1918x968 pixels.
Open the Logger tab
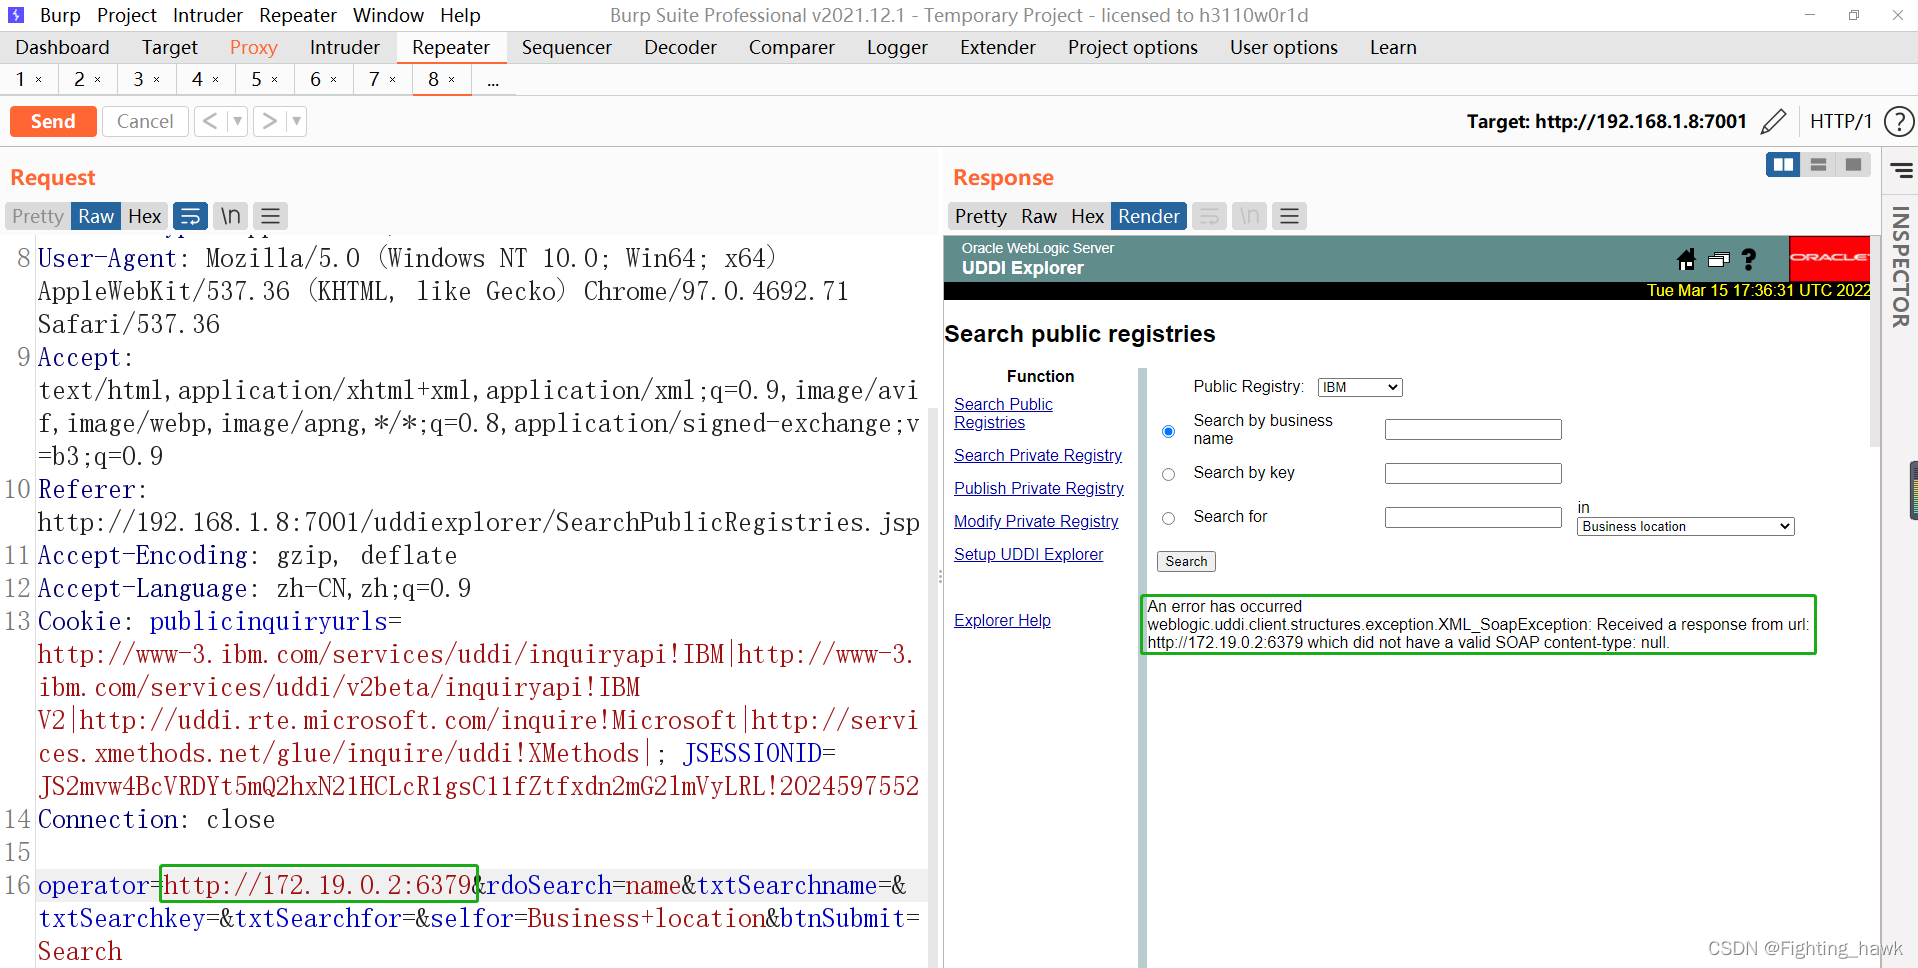[x=897, y=47]
